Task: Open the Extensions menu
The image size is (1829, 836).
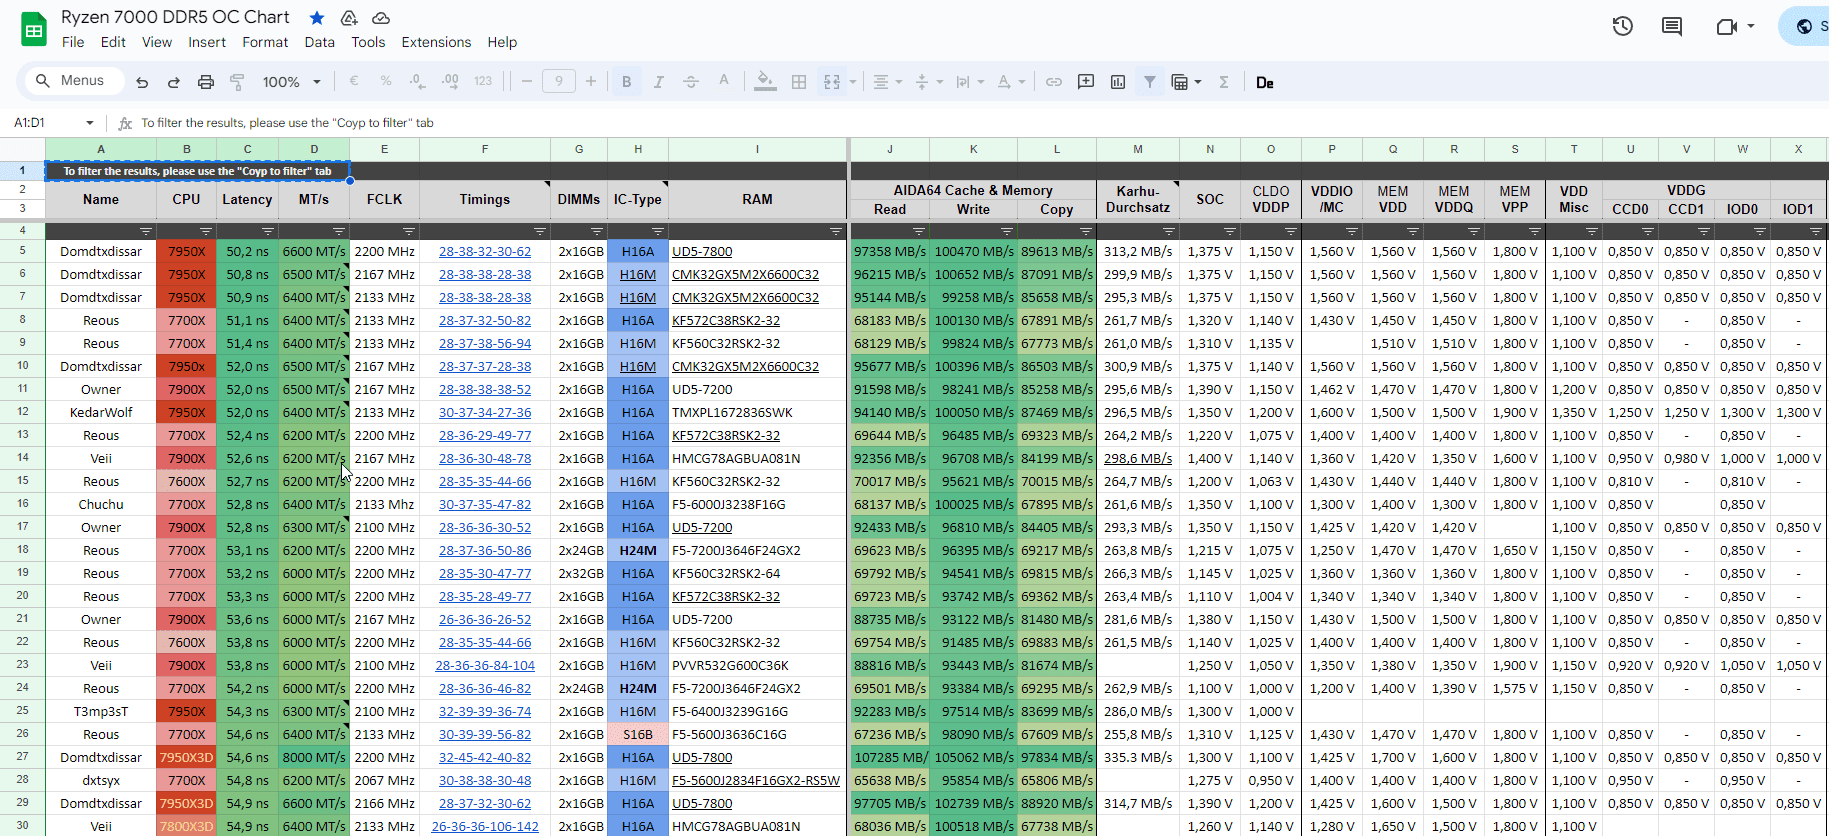Action: point(436,42)
